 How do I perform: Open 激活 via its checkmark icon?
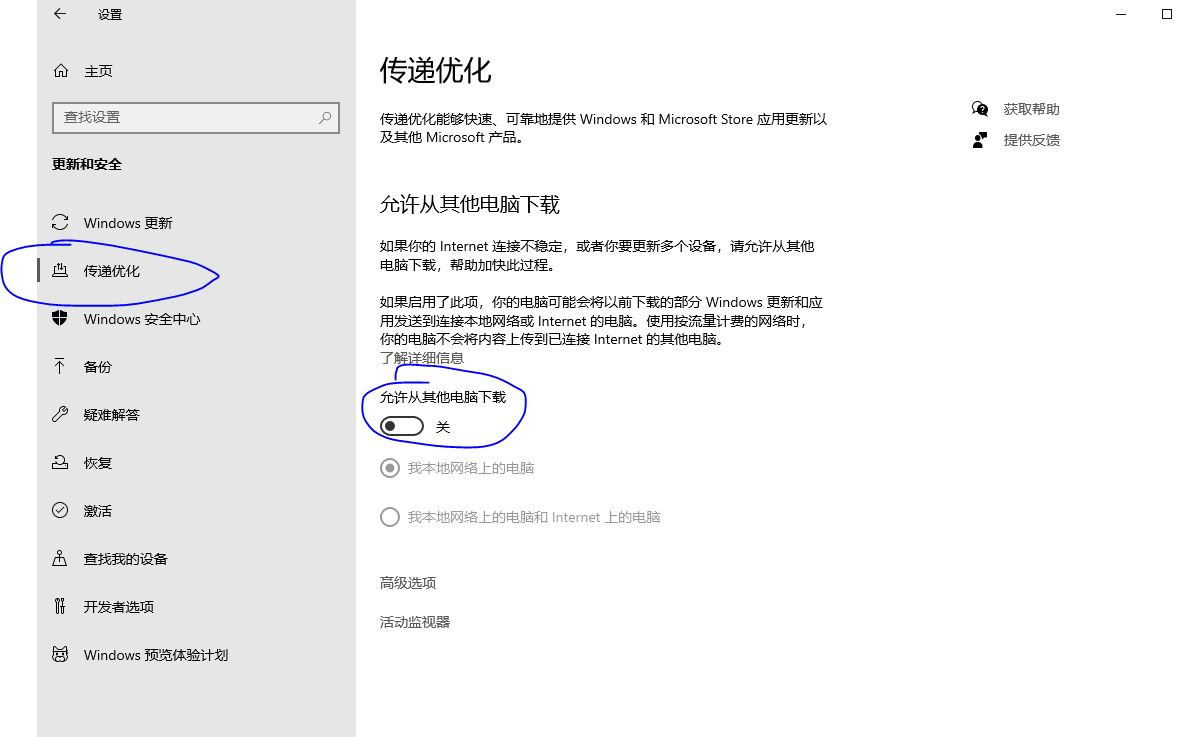(x=61, y=511)
